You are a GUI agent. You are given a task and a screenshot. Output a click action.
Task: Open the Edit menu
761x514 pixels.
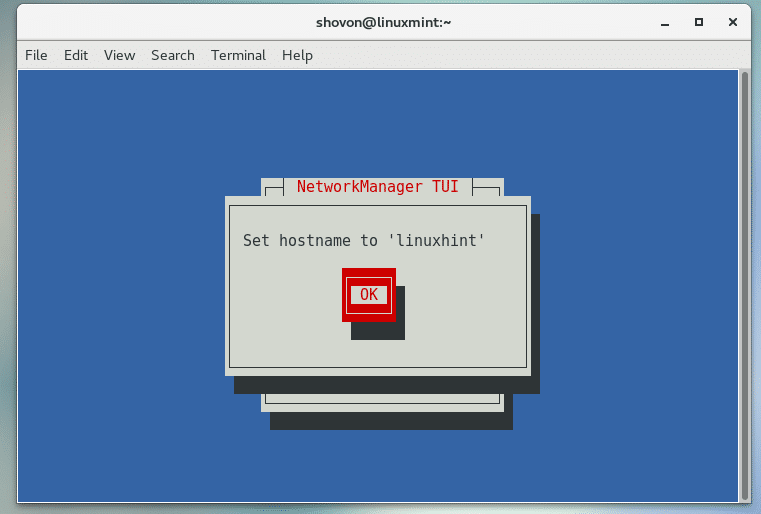(x=76, y=55)
